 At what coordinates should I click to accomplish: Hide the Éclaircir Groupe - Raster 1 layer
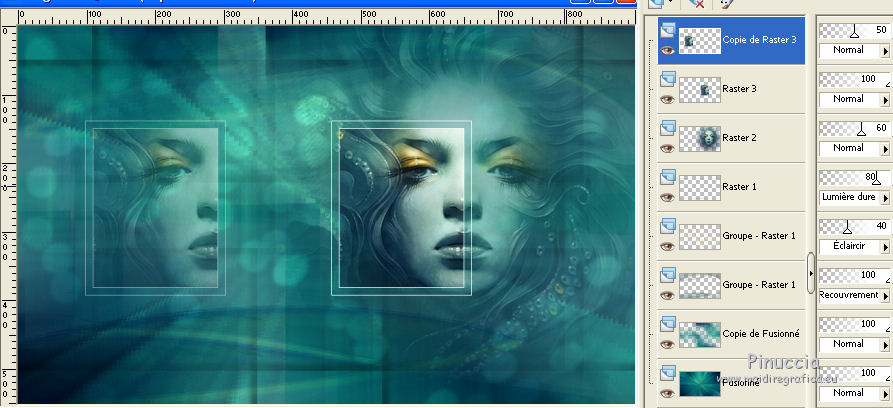(x=668, y=246)
